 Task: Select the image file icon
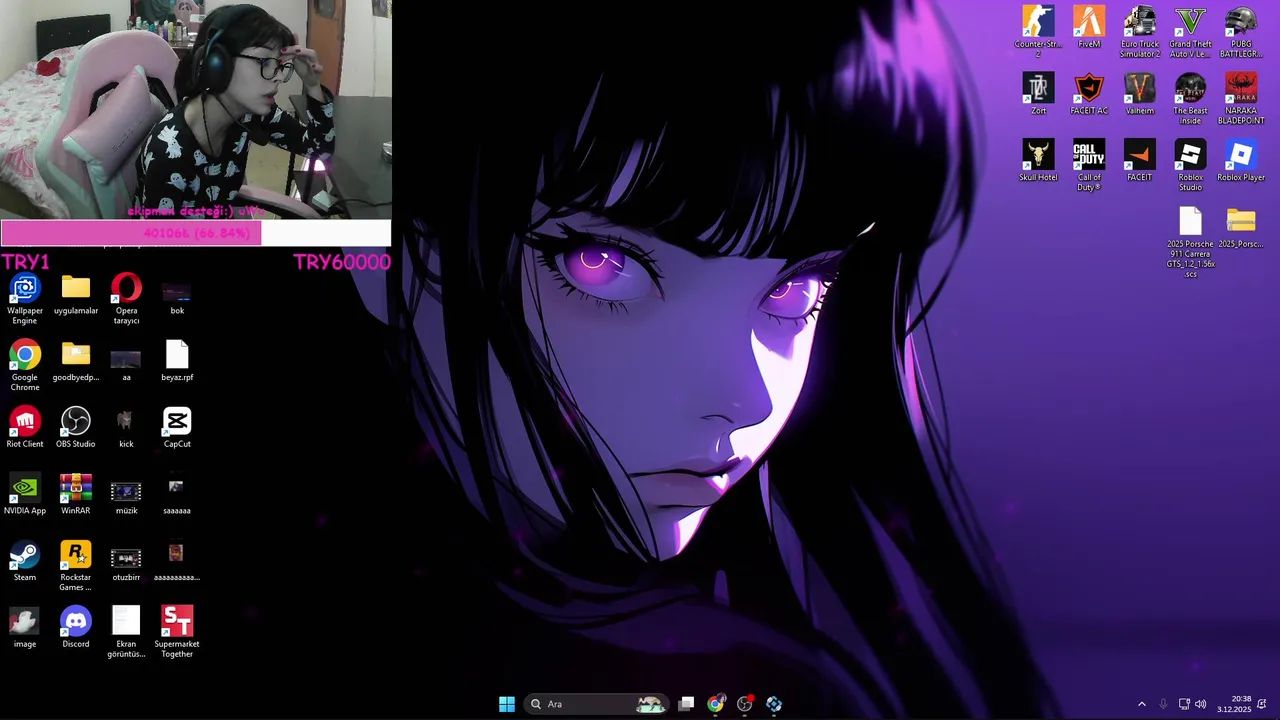tap(25, 628)
